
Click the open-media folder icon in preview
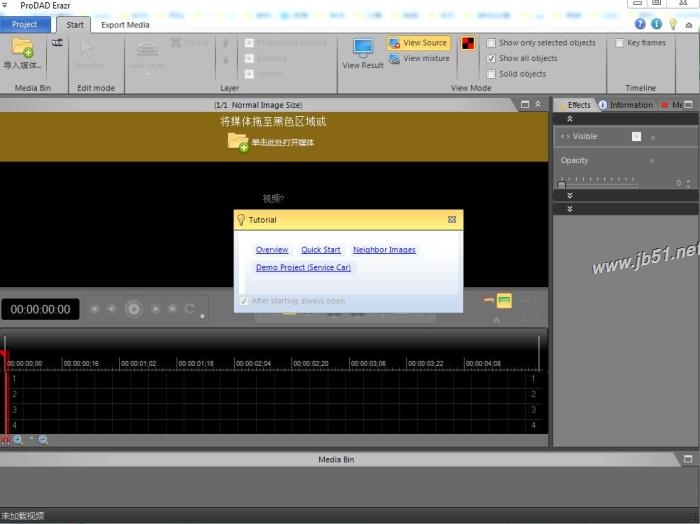pyautogui.click(x=238, y=142)
